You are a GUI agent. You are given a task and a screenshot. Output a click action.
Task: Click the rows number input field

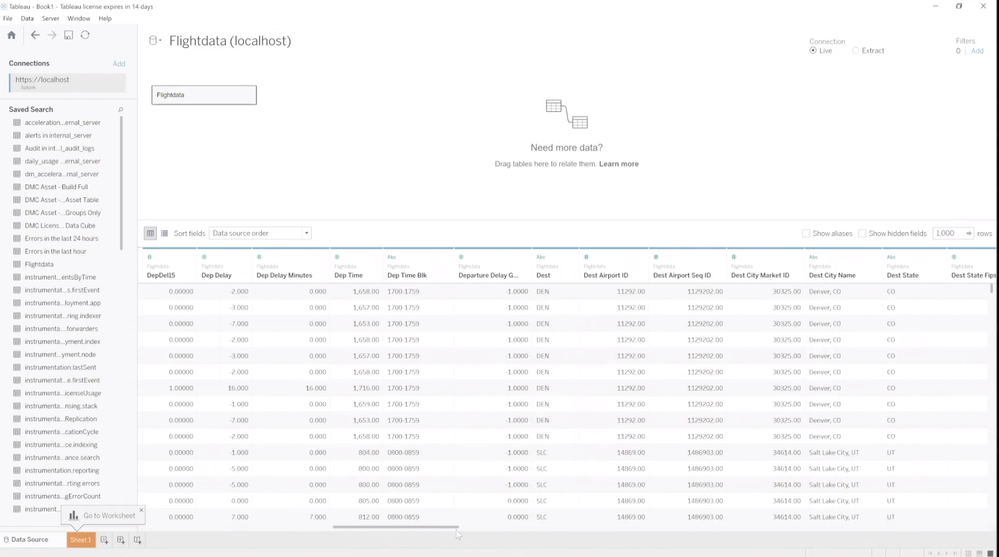click(x=949, y=233)
